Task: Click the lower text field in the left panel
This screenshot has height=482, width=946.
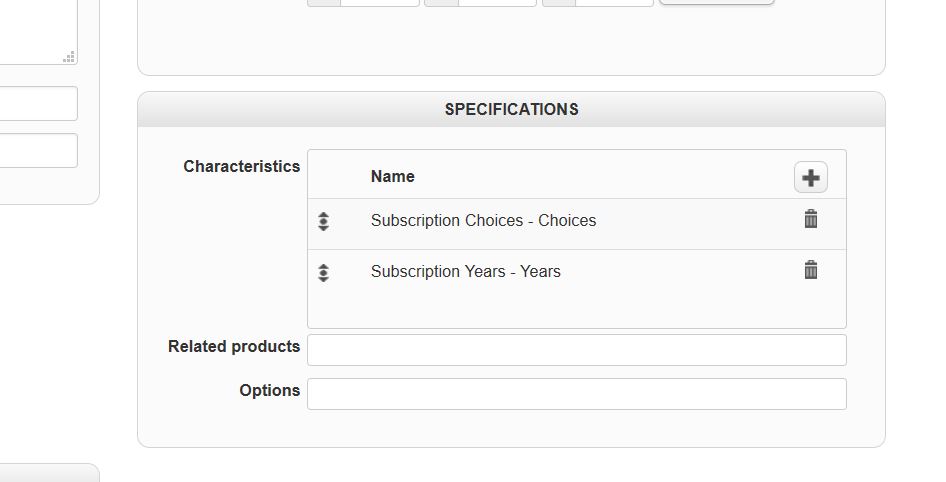Action: [x=37, y=151]
